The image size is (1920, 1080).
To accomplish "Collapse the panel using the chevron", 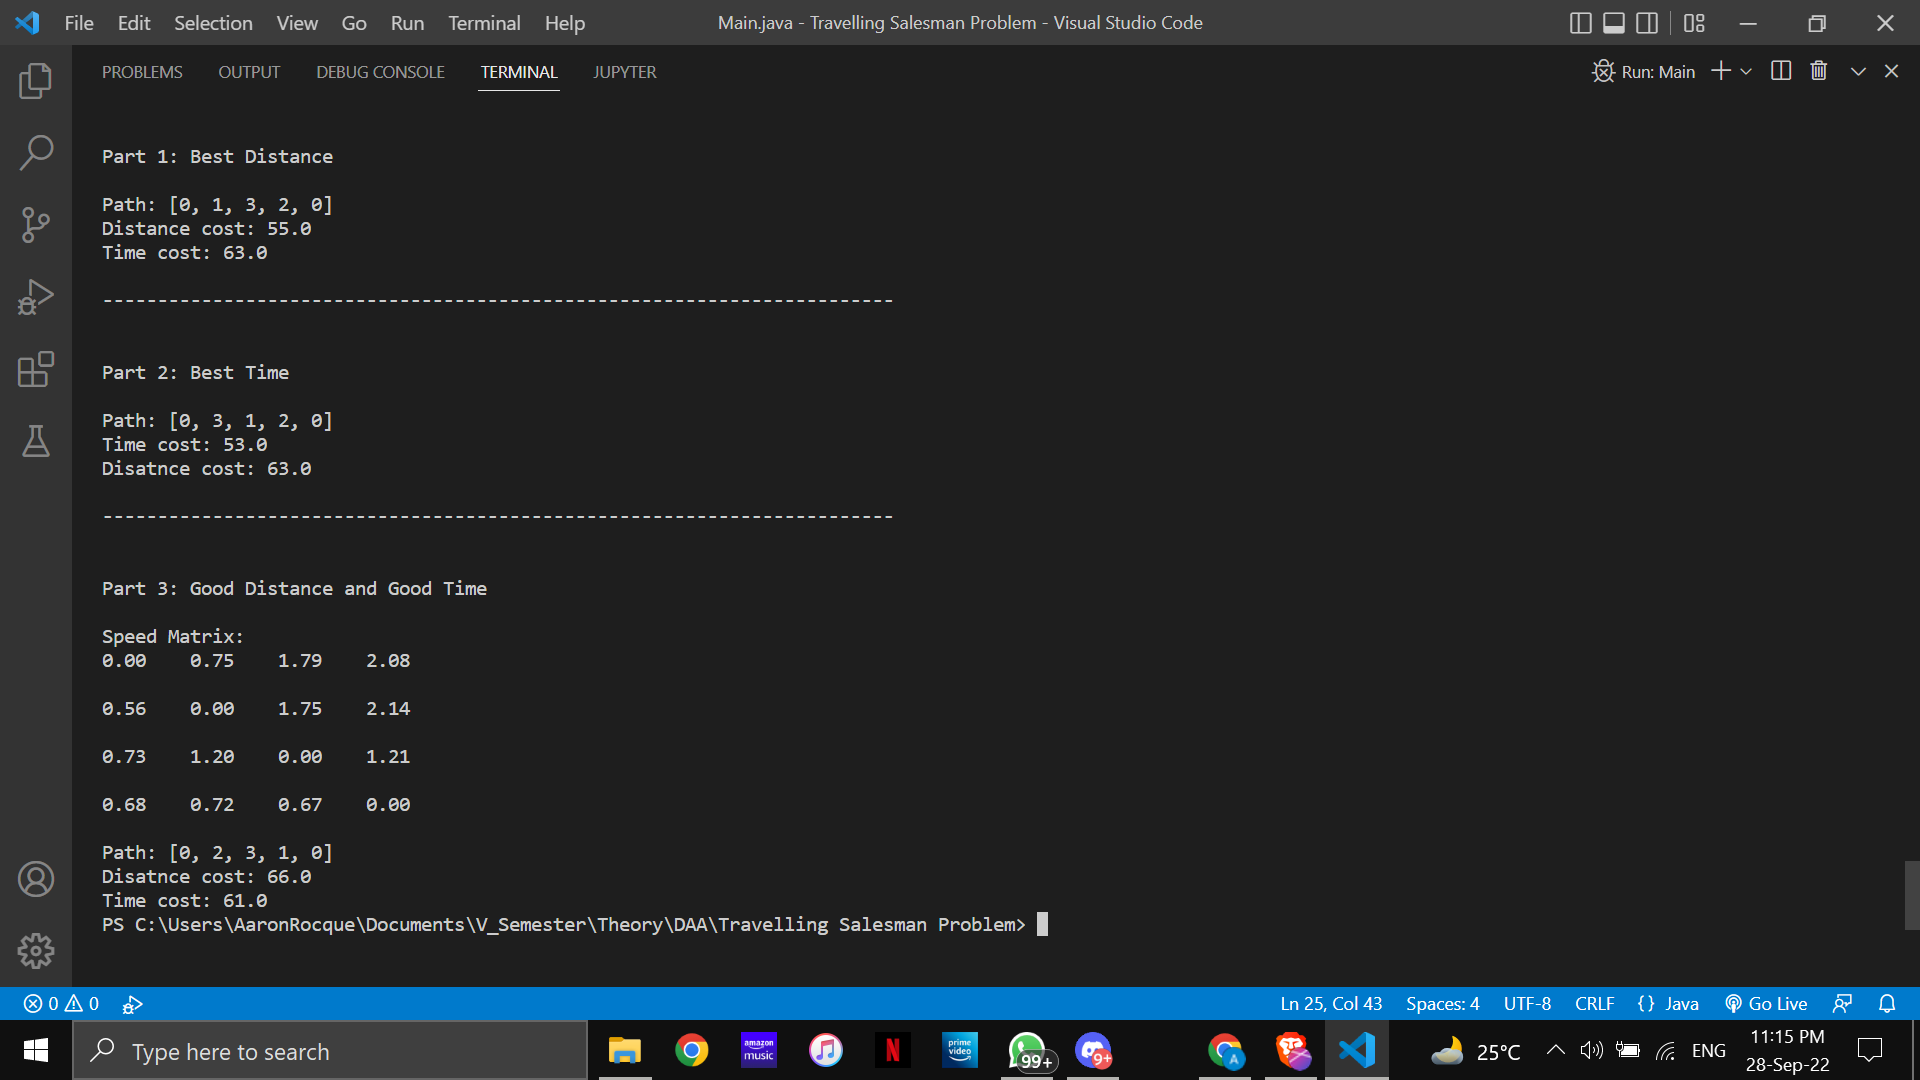I will [x=1857, y=70].
